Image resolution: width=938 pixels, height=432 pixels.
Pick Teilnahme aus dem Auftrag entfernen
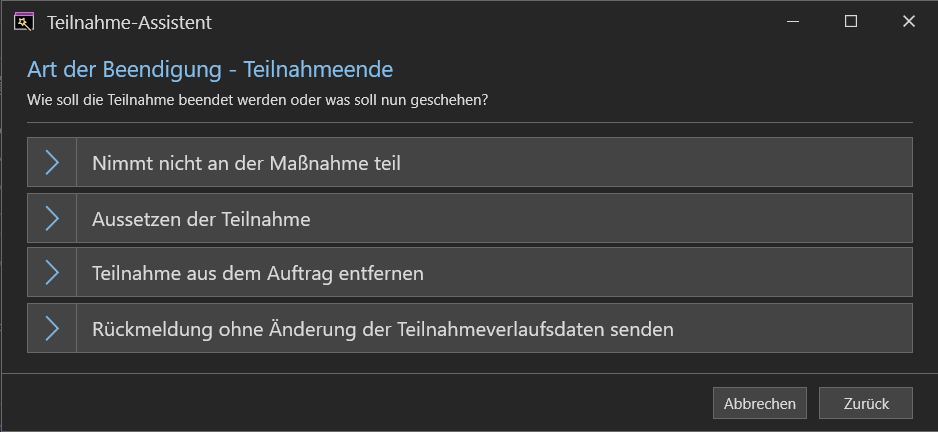point(470,272)
